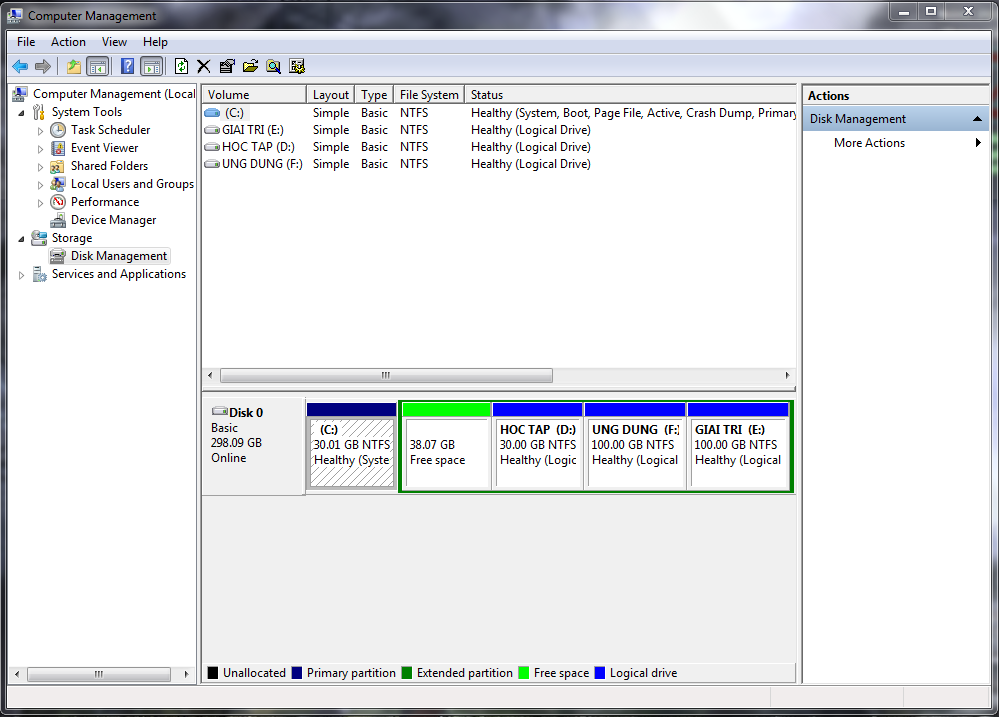Image resolution: width=999 pixels, height=717 pixels.
Task: Click the green Refresh icon in toolbar
Action: [181, 67]
